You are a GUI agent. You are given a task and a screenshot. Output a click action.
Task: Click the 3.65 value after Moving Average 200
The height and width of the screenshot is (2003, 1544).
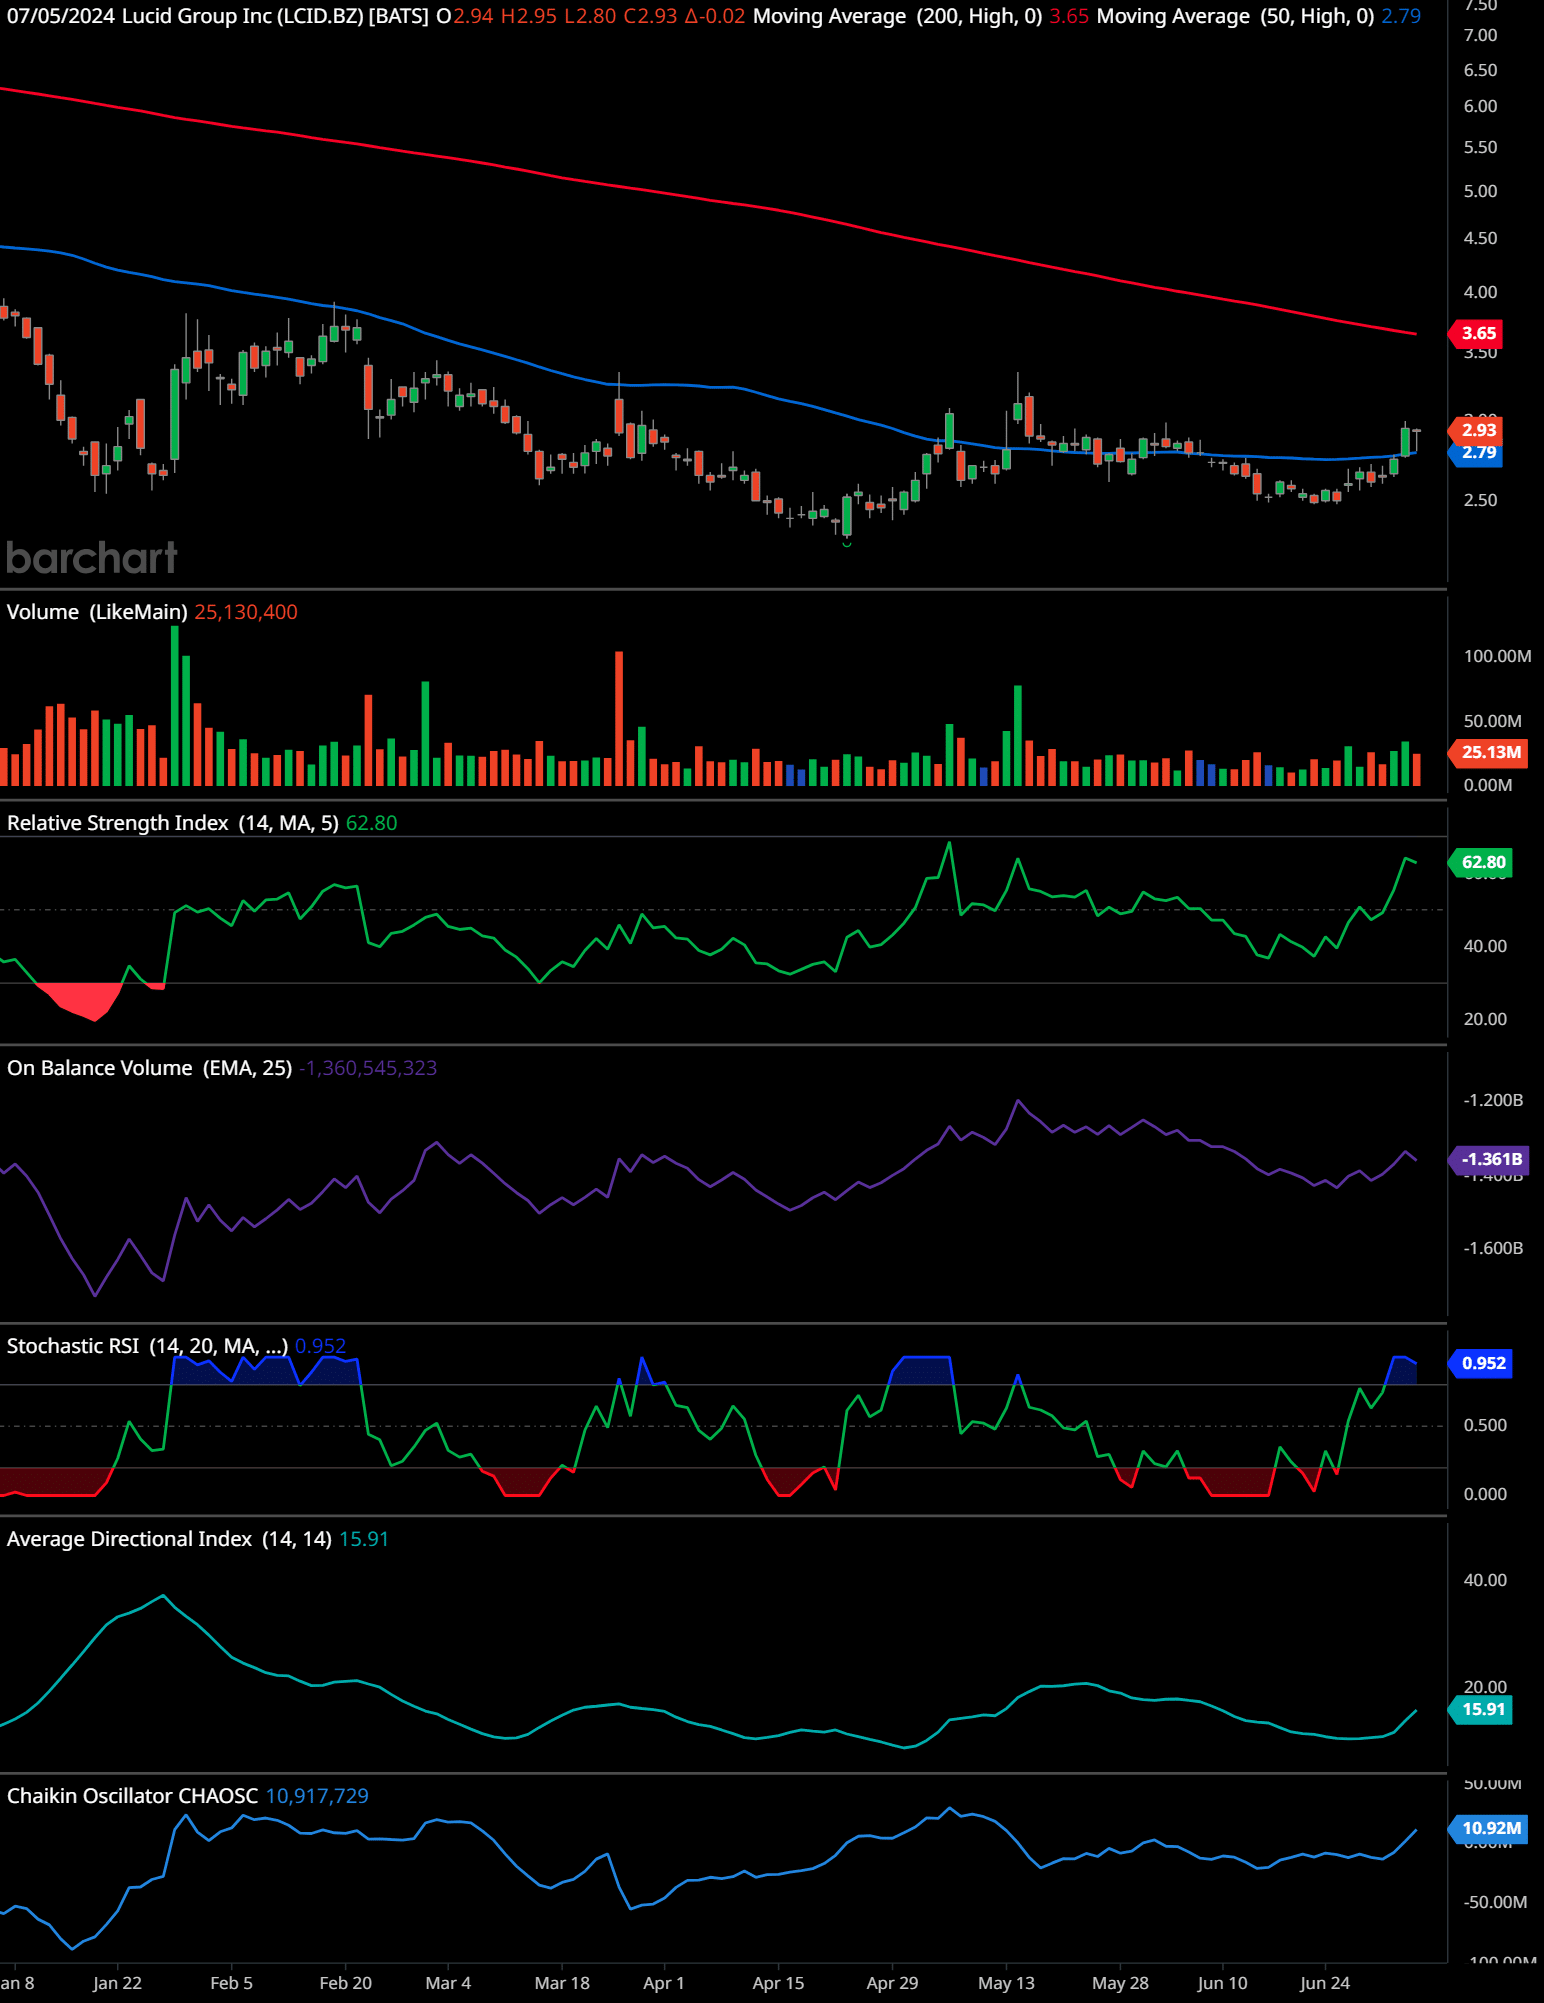1069,16
